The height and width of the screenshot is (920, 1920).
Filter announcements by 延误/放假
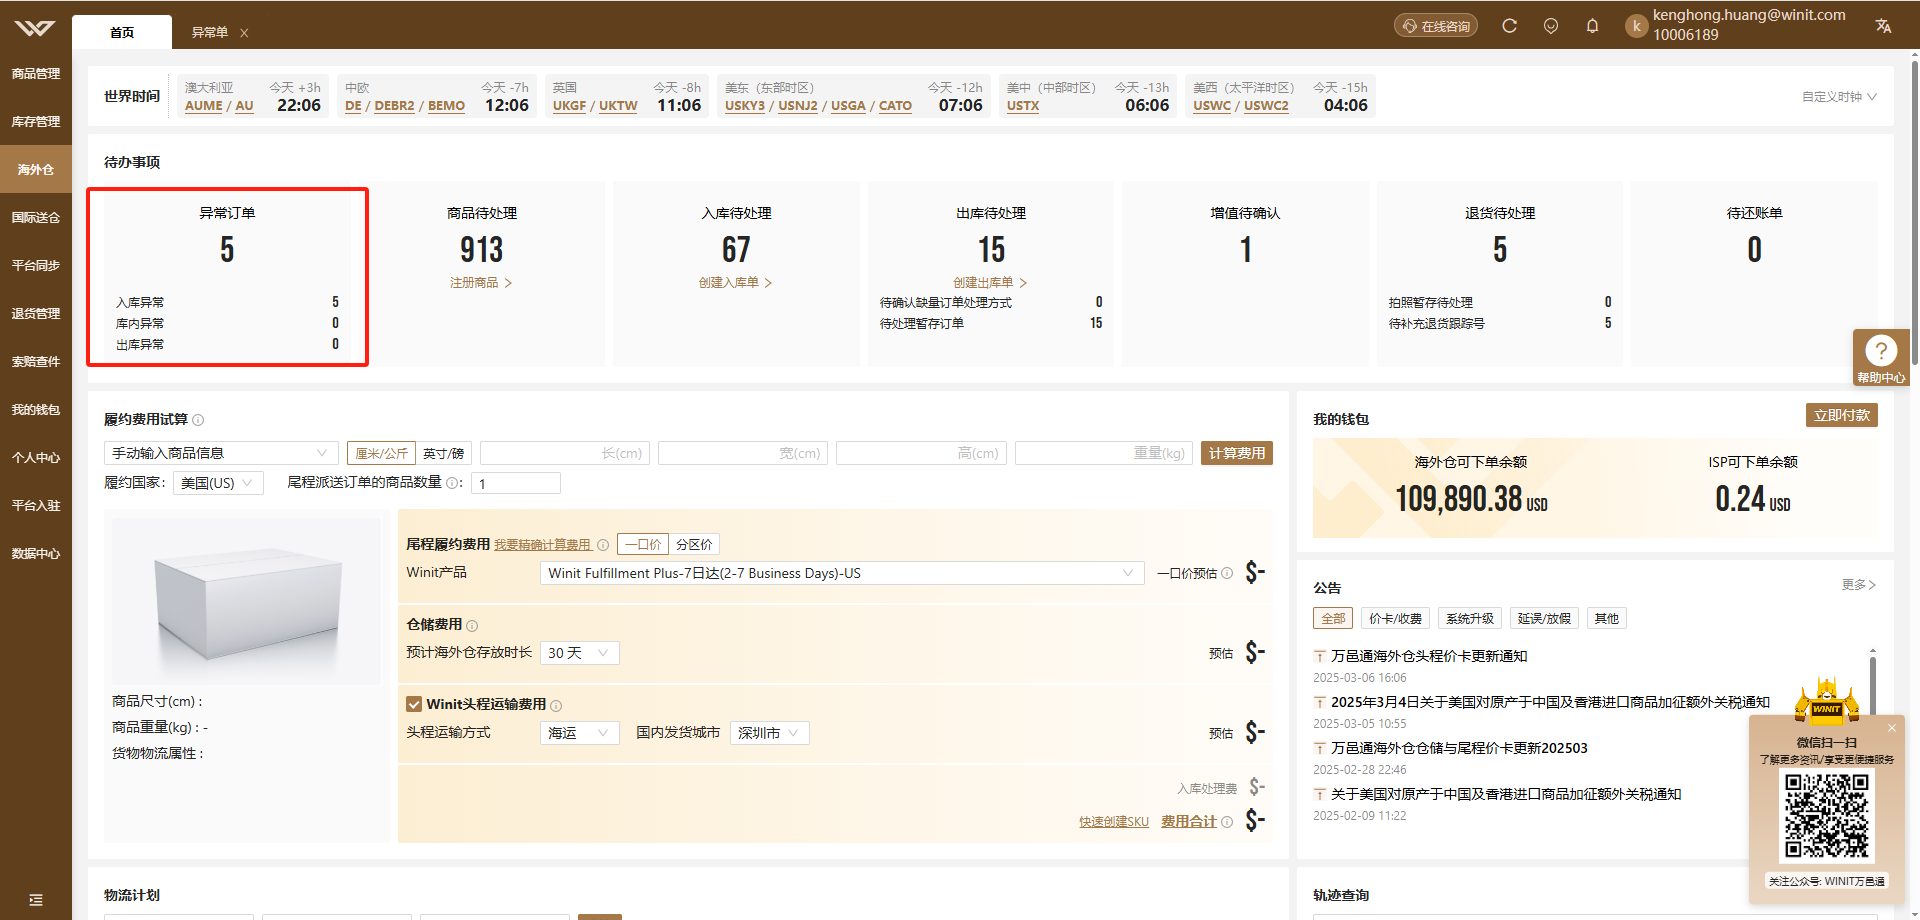coord(1544,618)
